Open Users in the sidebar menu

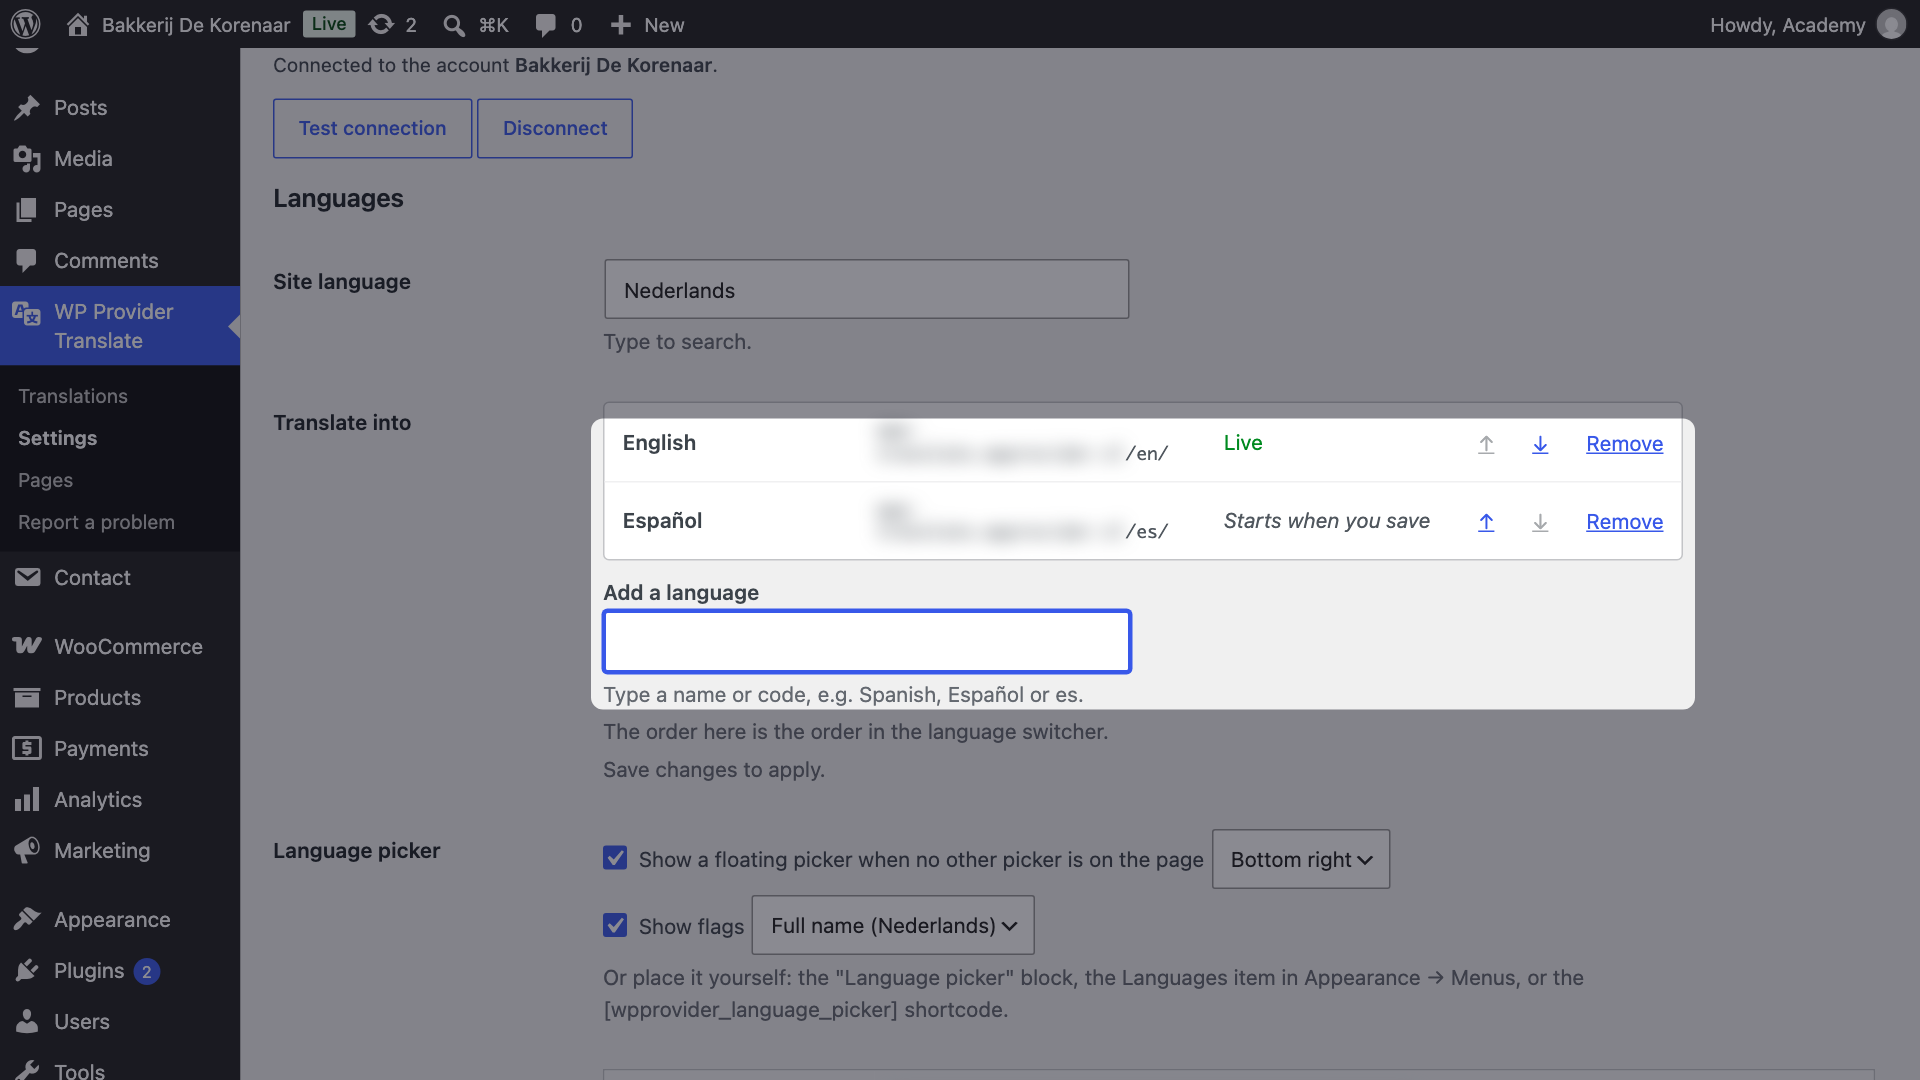(x=120, y=1021)
